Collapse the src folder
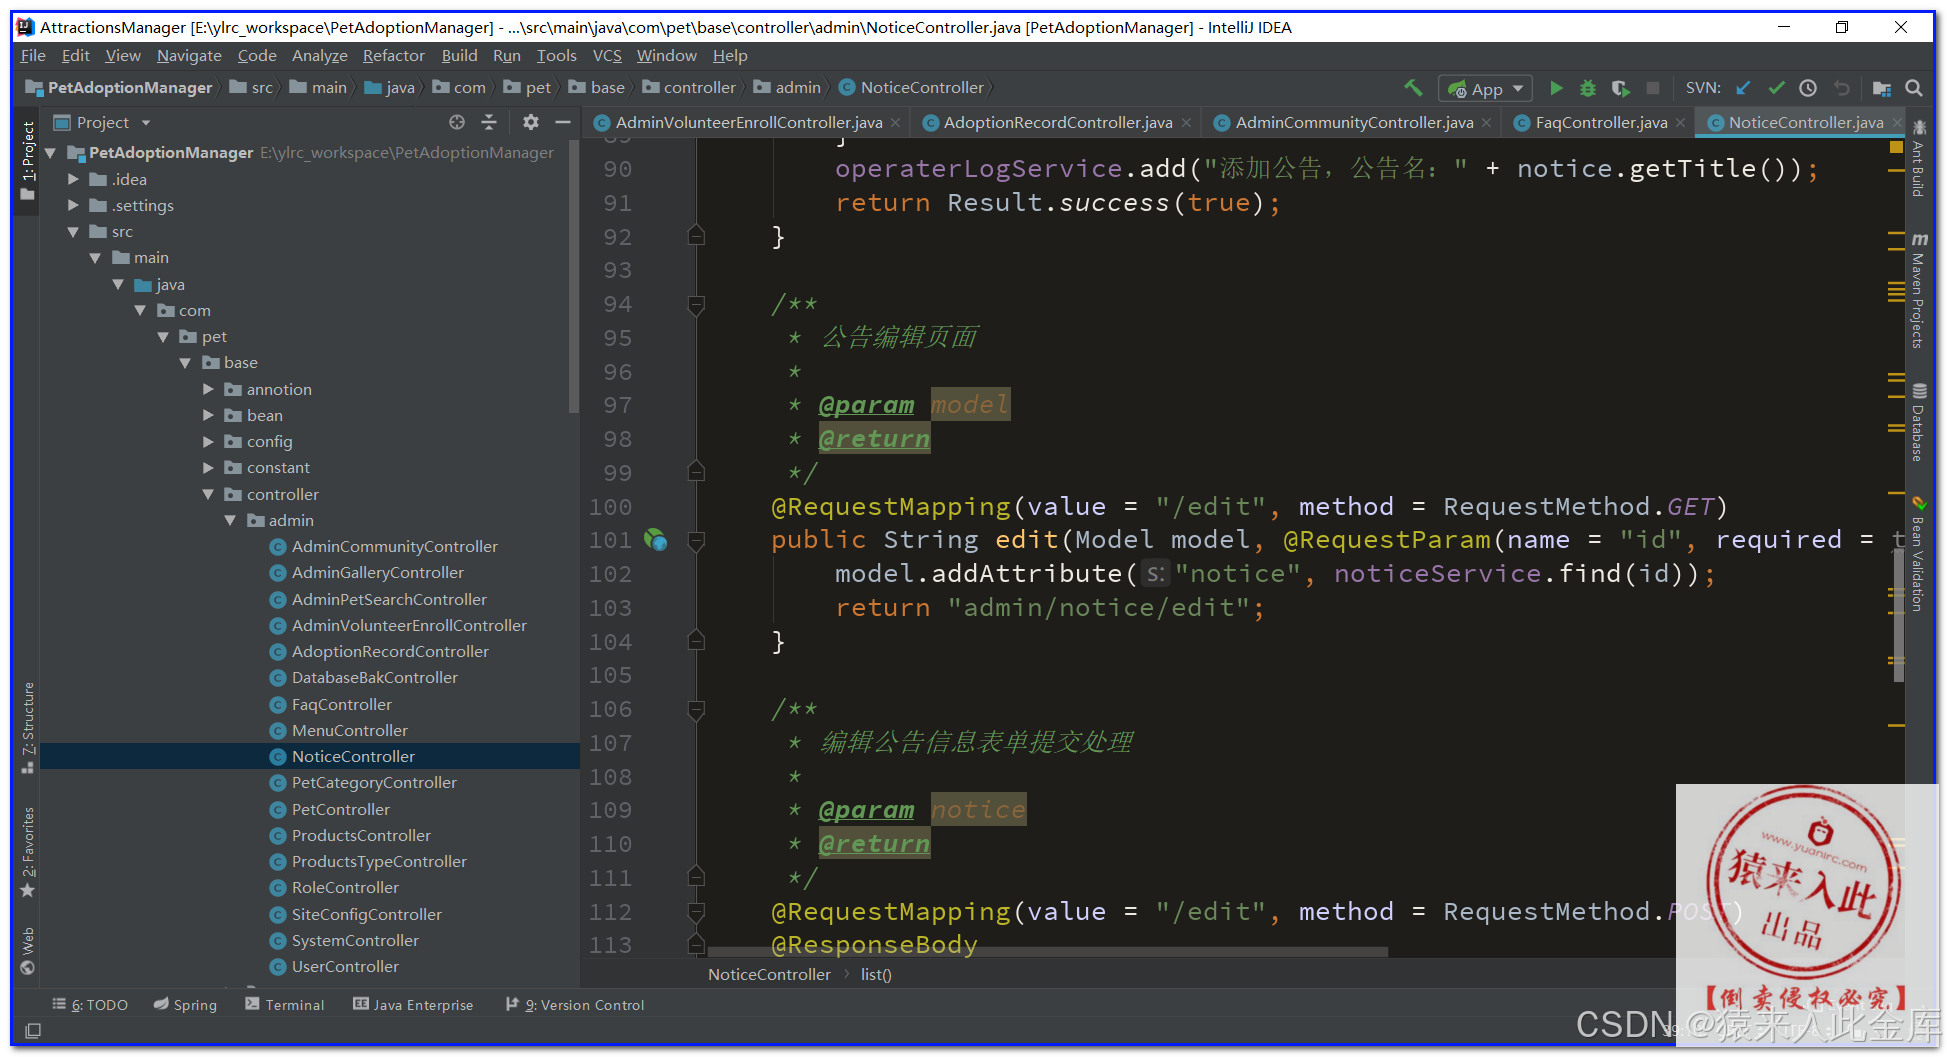Screen dimensions: 1947x1057 click(73, 231)
